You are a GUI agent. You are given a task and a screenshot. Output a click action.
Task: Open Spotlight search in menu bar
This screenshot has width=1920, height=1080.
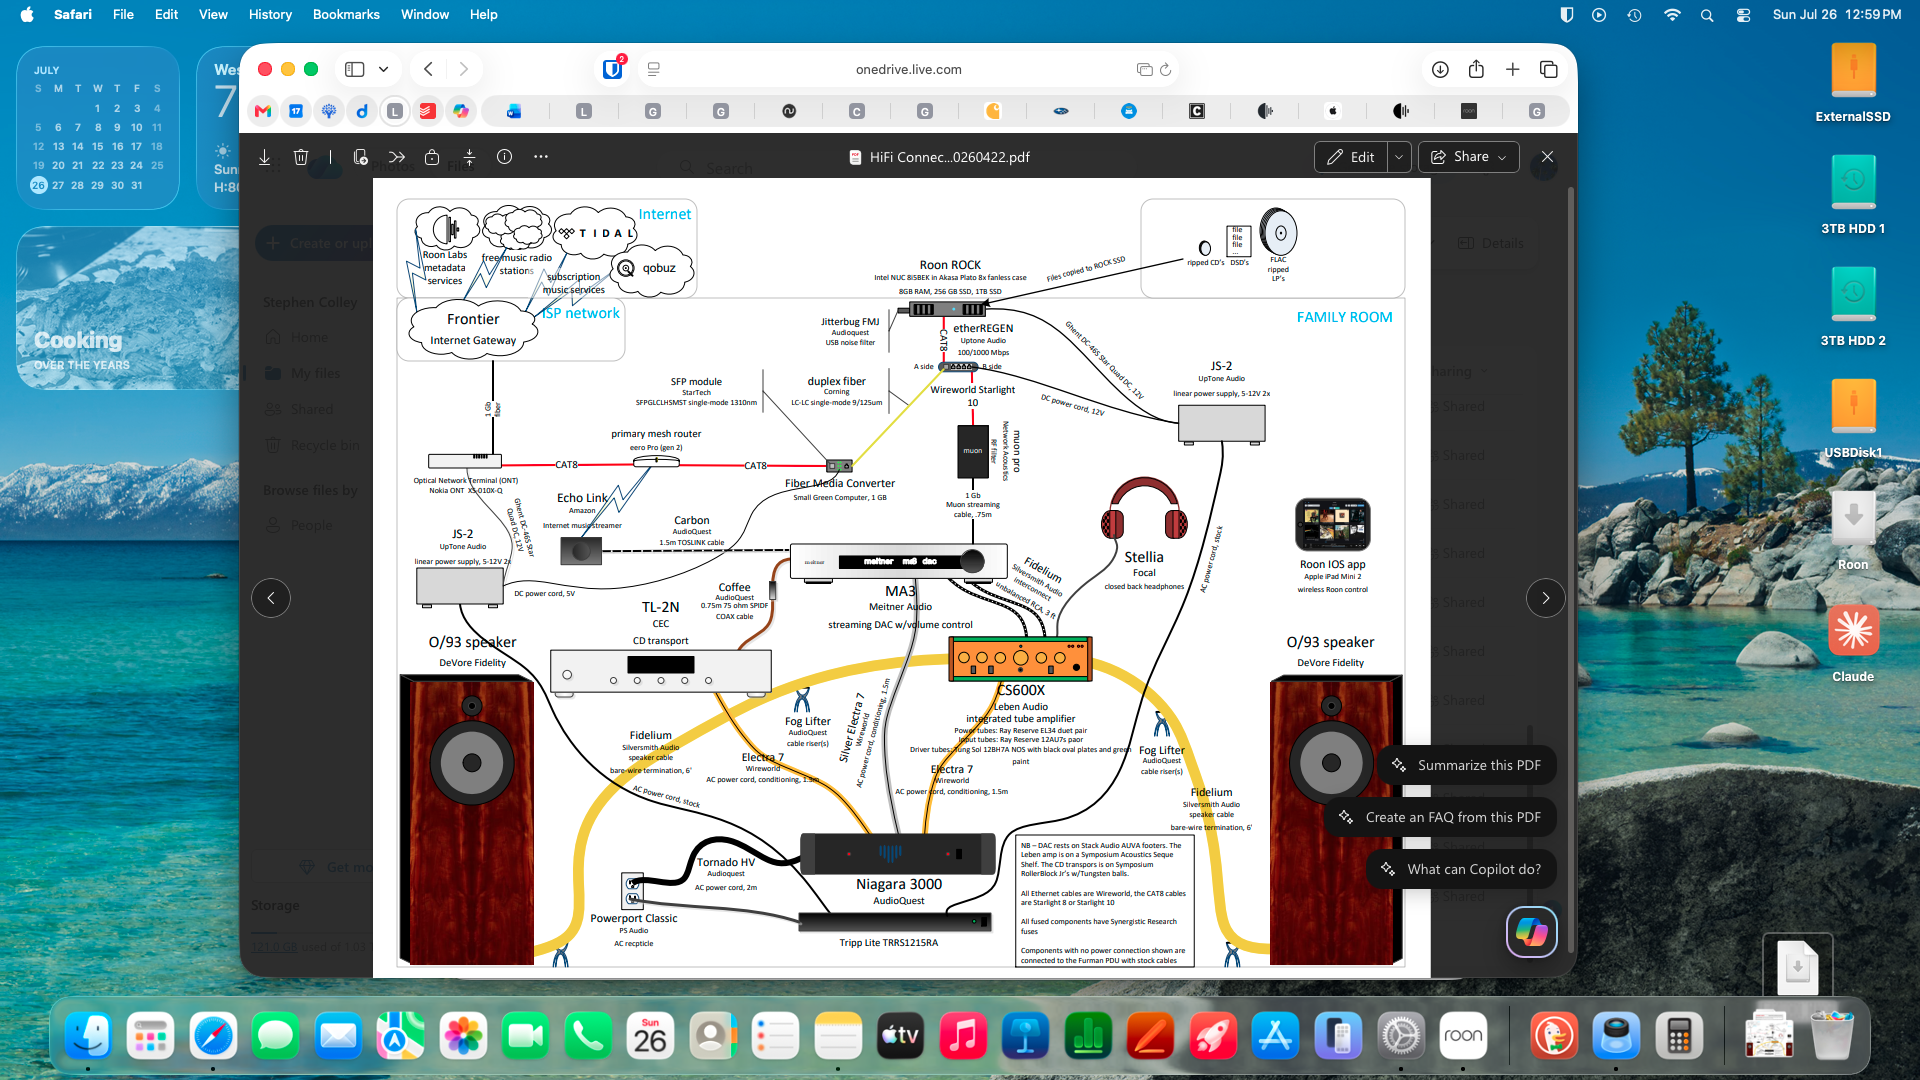(x=1707, y=15)
